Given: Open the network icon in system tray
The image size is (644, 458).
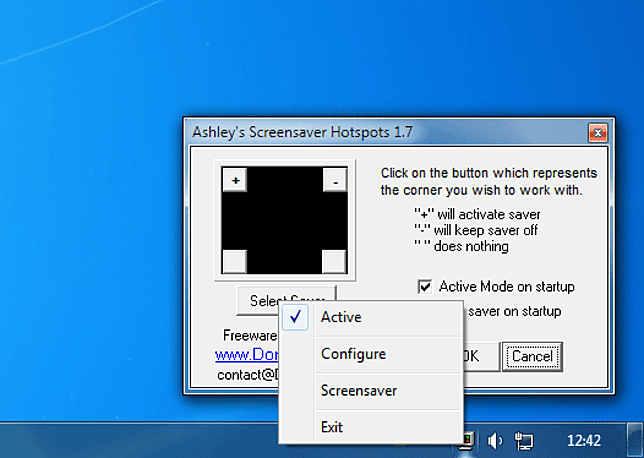Looking at the screenshot, I should point(523,440).
